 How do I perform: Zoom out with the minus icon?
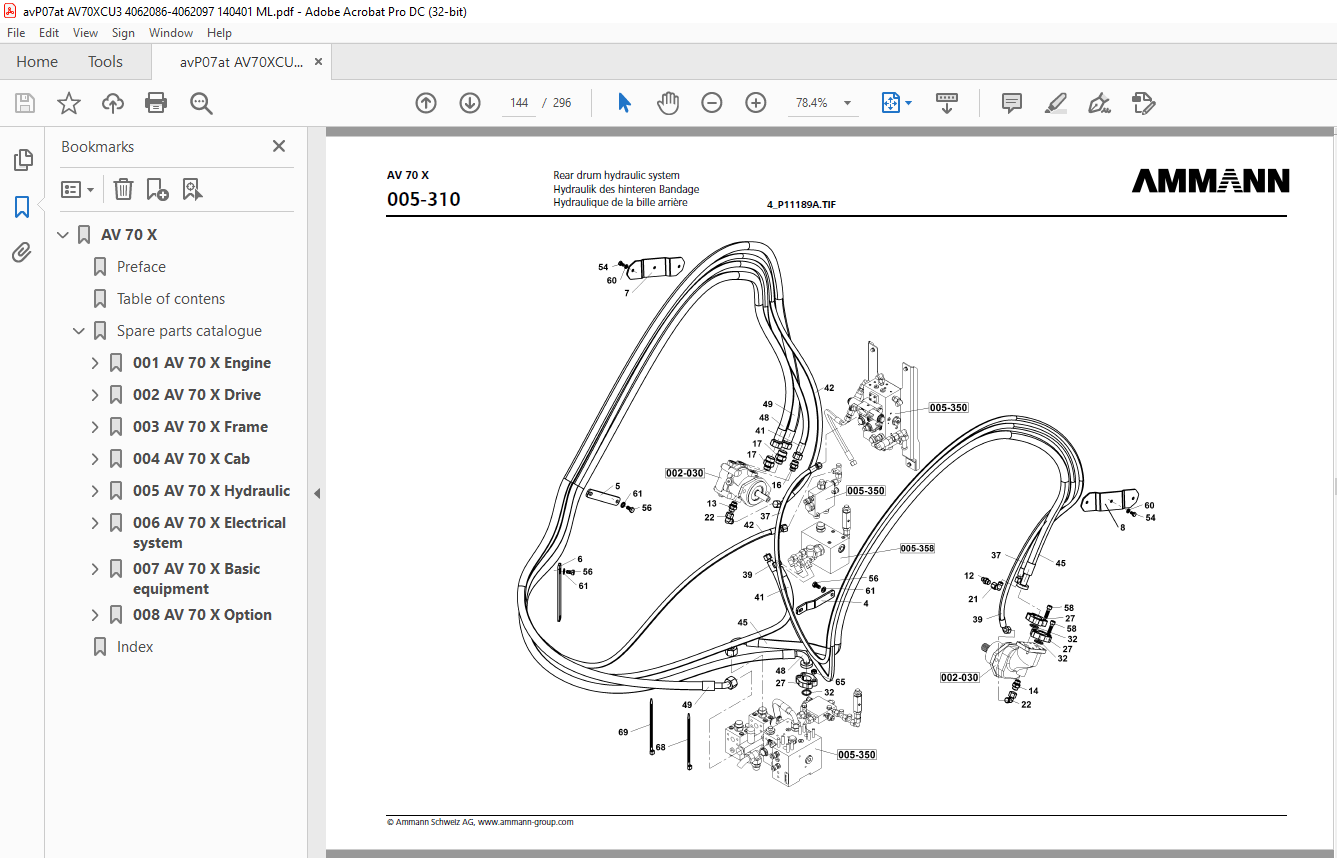(x=712, y=103)
